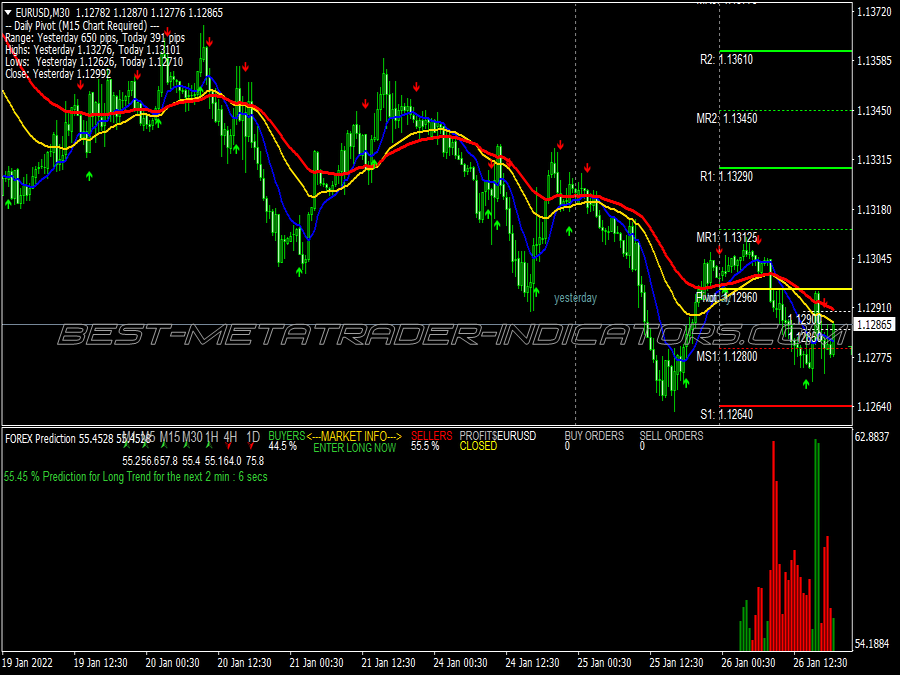Click the MR2: 1.13450 pivot label
This screenshot has width=900, height=675.
click(x=727, y=119)
